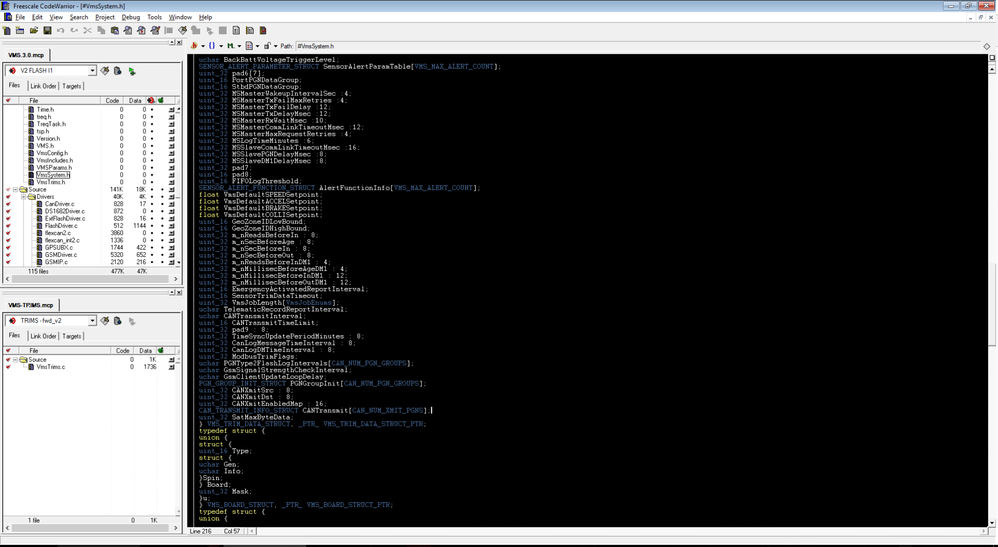Viewport: 998px width, 547px height.
Task: Collapse the Source folder in VMS.3.0 project
Action: click(x=15, y=190)
